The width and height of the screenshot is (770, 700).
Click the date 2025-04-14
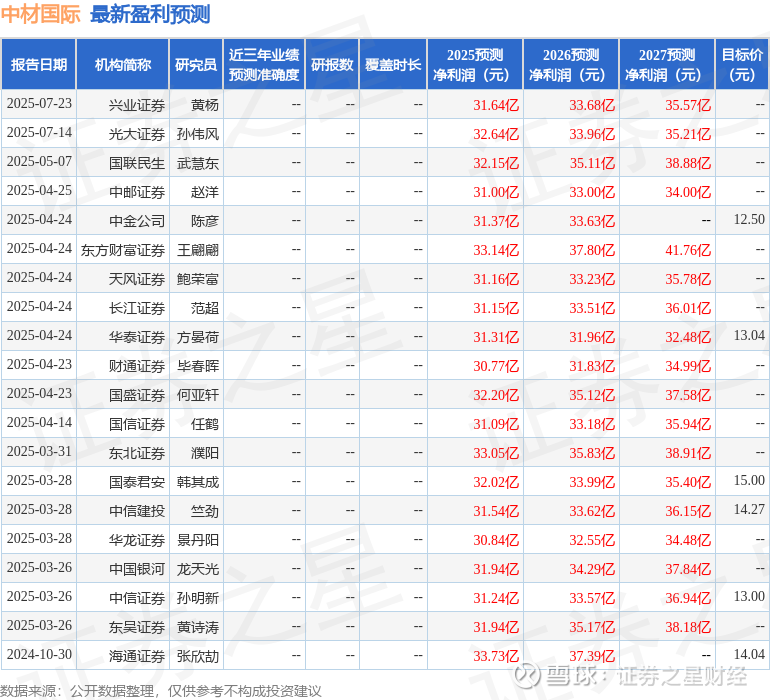39,422
